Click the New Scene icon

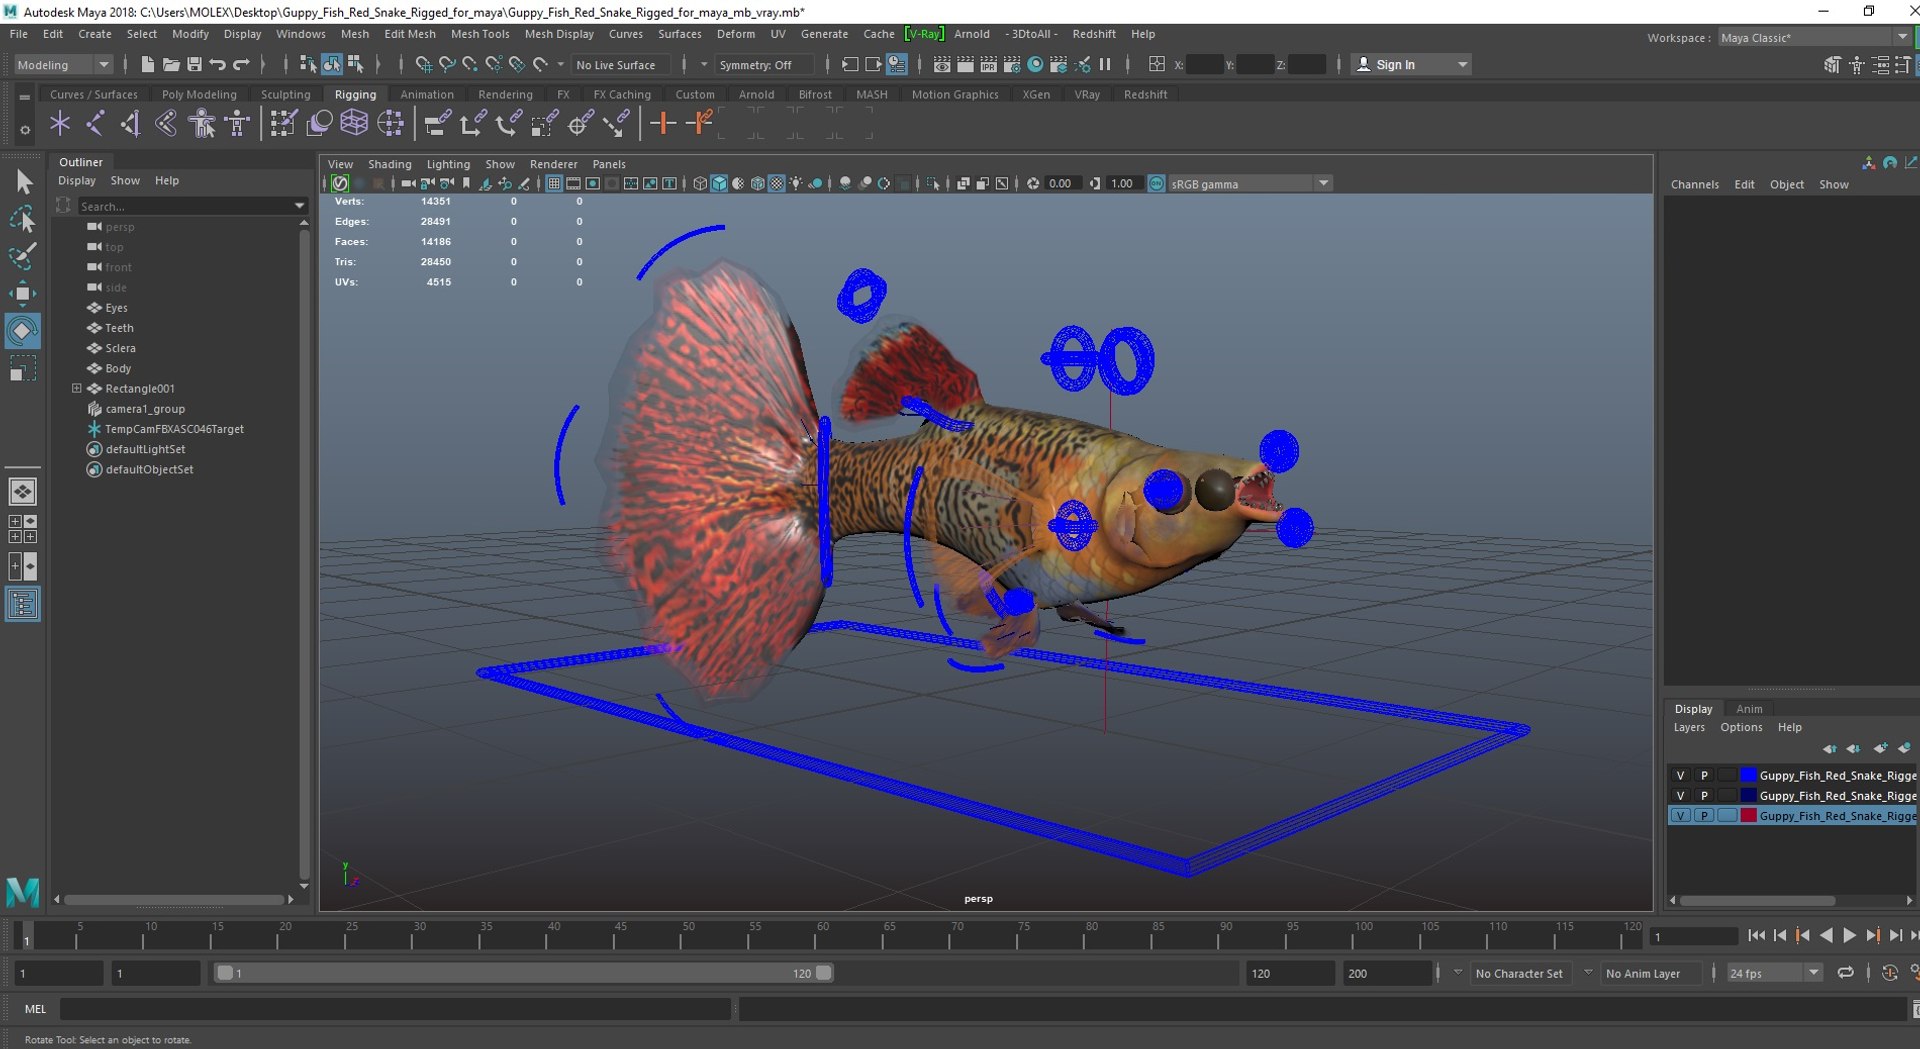pyautogui.click(x=147, y=64)
